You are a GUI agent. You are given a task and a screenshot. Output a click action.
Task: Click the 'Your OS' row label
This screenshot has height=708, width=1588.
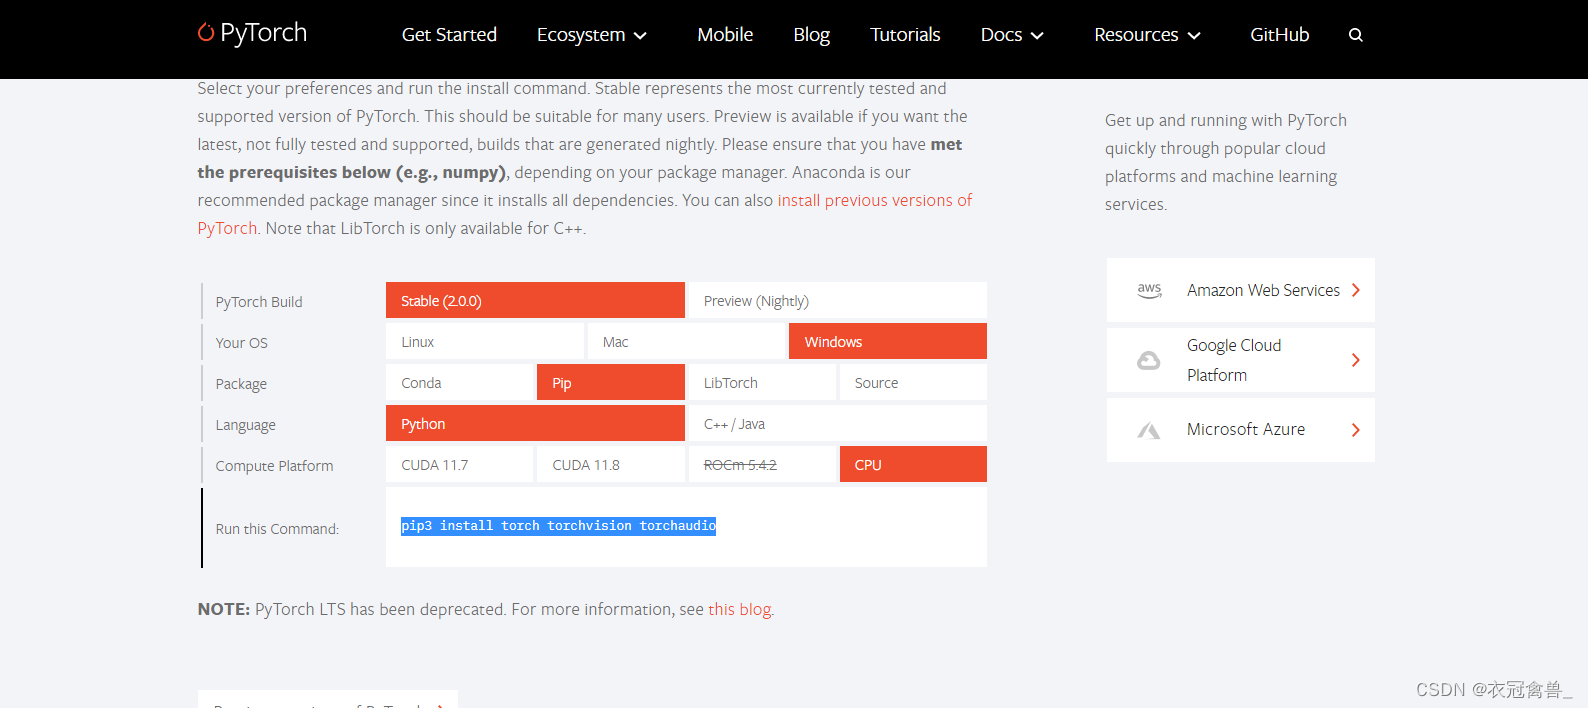coord(242,343)
